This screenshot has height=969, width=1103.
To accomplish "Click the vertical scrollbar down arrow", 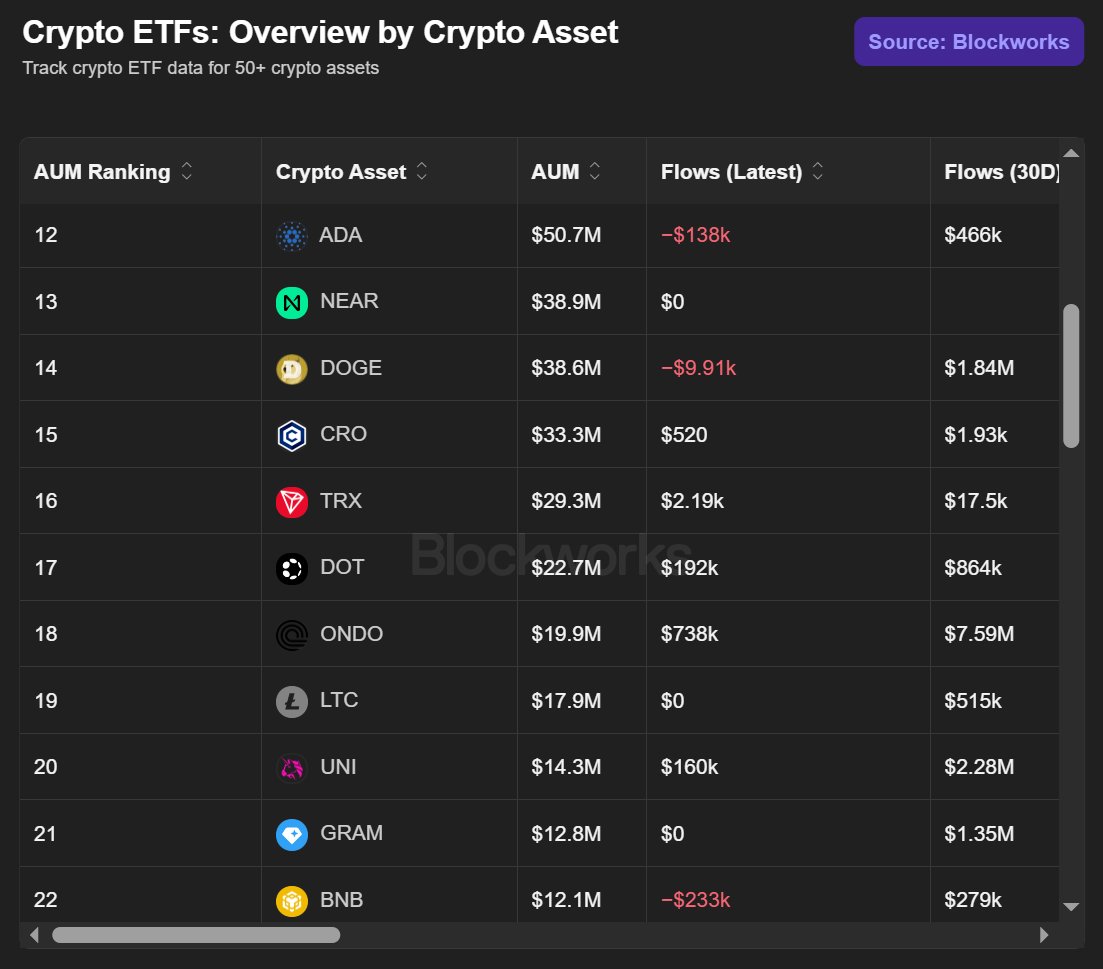I will point(1071,907).
